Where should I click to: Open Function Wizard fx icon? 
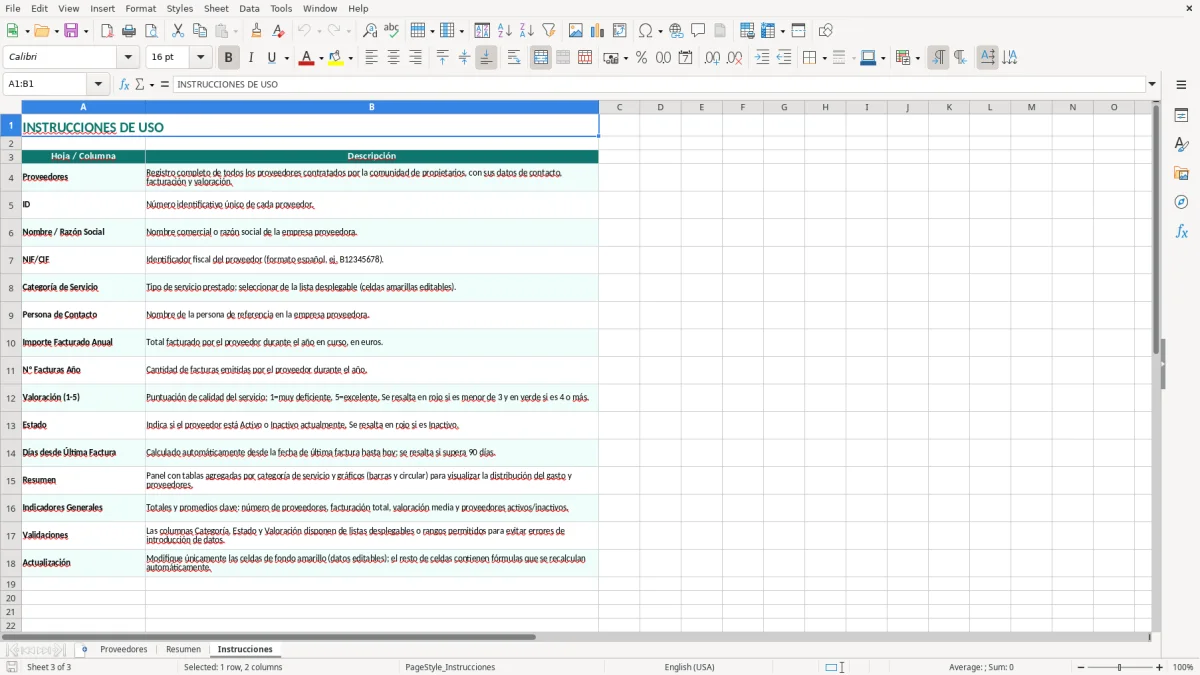(125, 85)
